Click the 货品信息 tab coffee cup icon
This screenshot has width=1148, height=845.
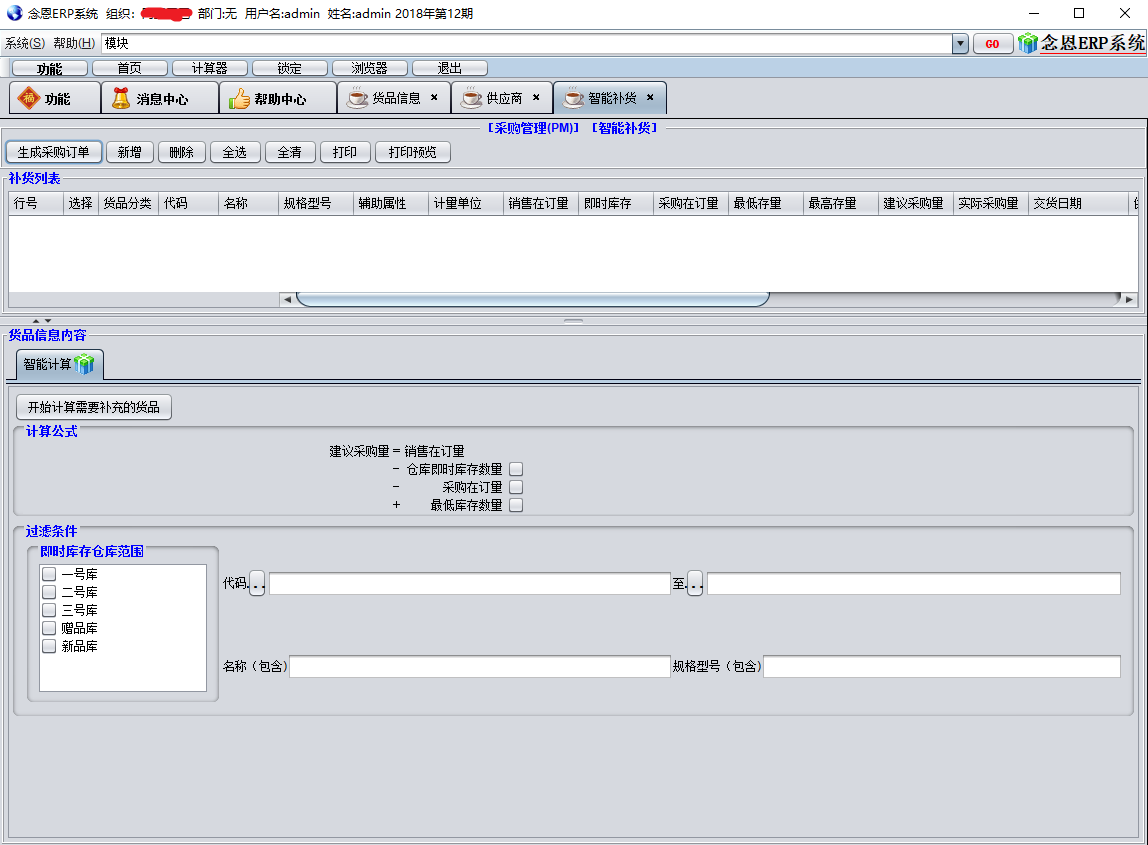357,98
